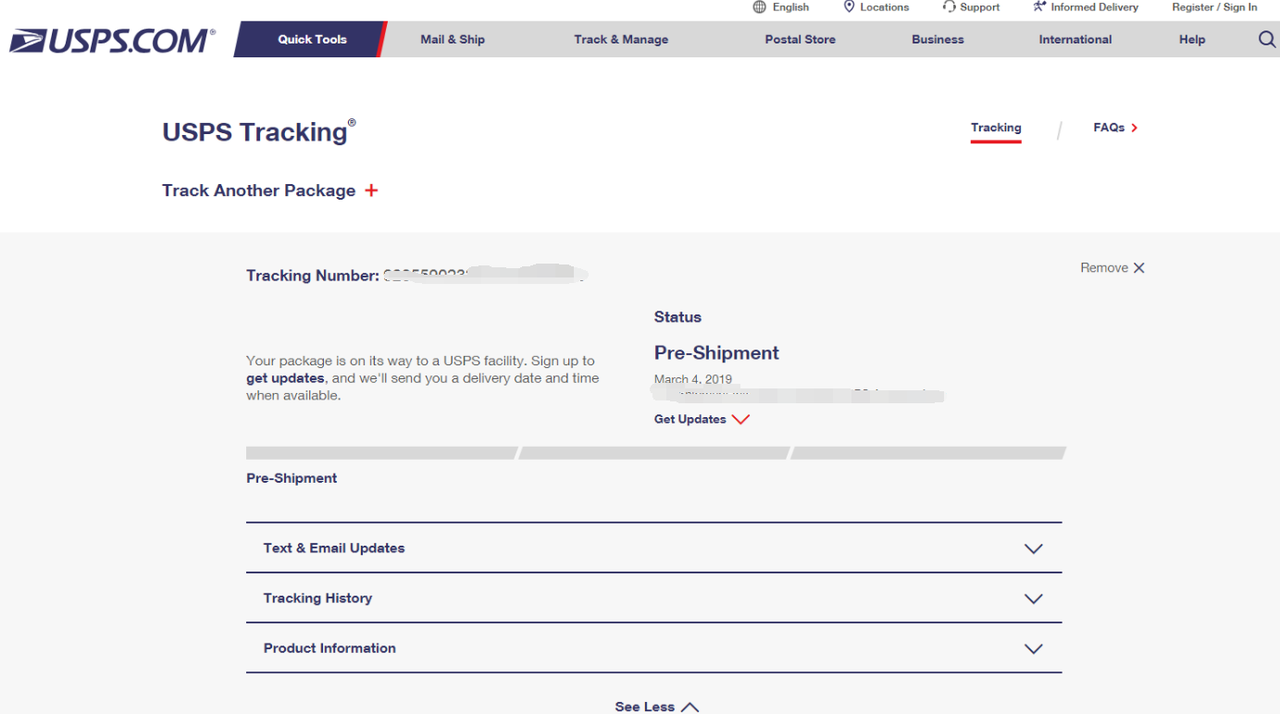Open the Track & Manage menu
This screenshot has width=1280, height=714.
coord(621,40)
